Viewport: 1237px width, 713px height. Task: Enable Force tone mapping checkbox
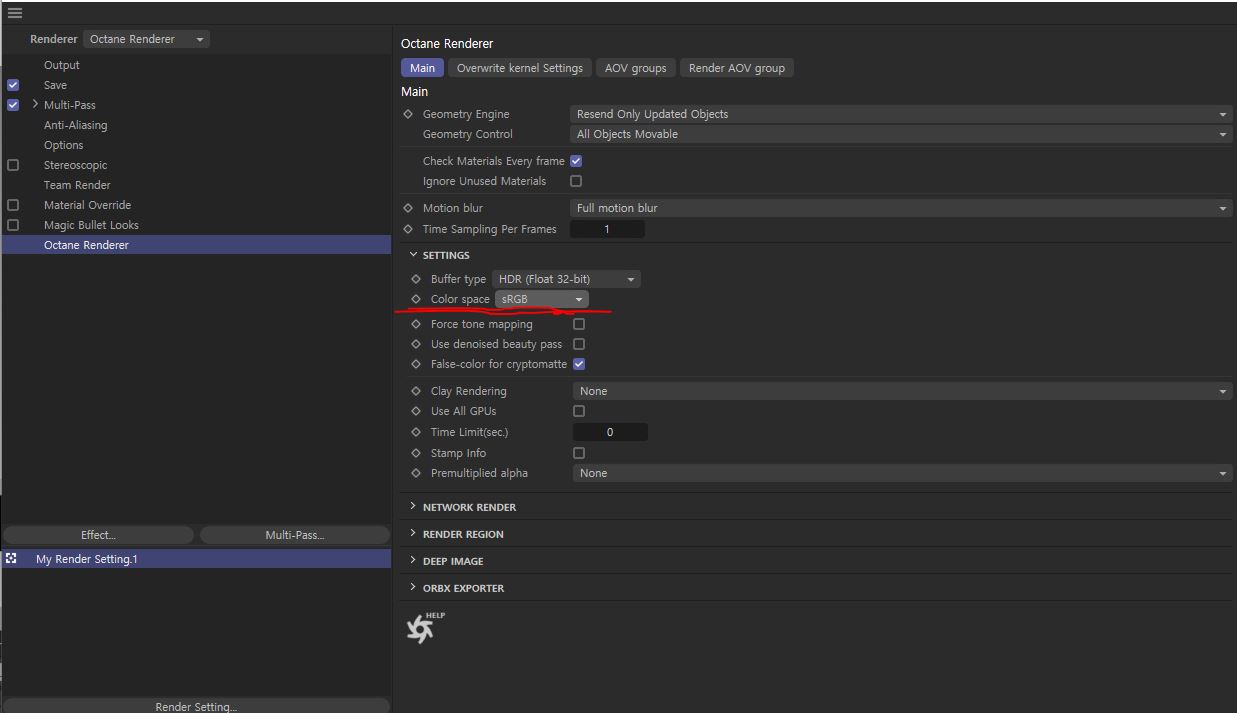(579, 324)
